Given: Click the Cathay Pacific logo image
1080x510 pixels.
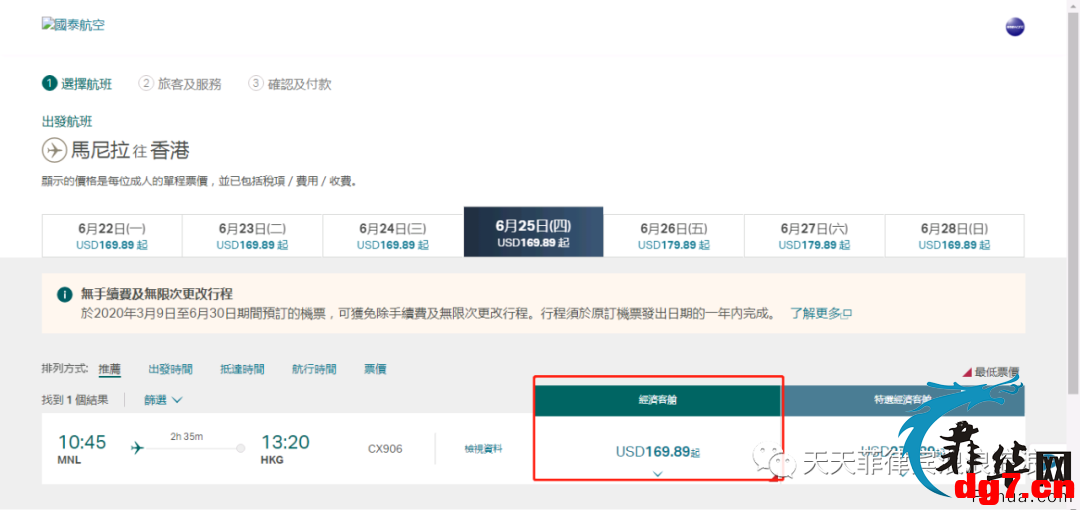Looking at the screenshot, I should click(x=73, y=26).
